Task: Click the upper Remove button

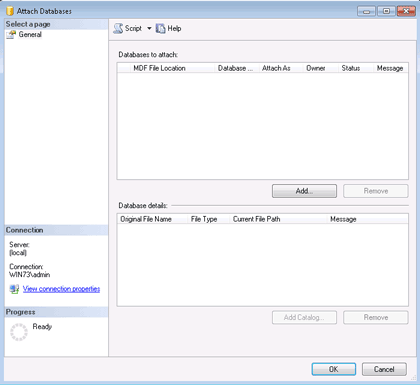Action: (376, 191)
